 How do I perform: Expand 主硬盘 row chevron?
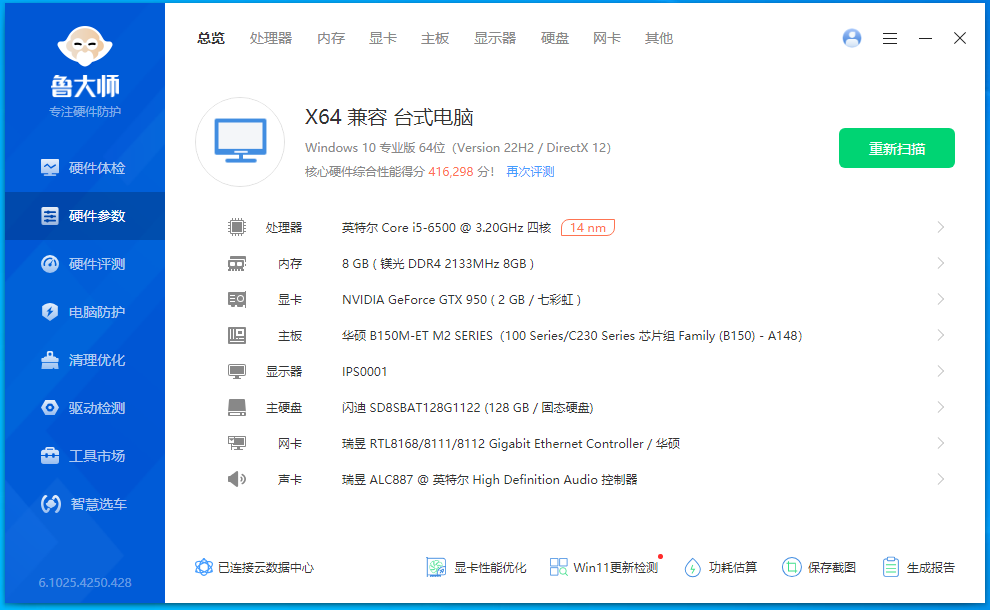pos(940,407)
